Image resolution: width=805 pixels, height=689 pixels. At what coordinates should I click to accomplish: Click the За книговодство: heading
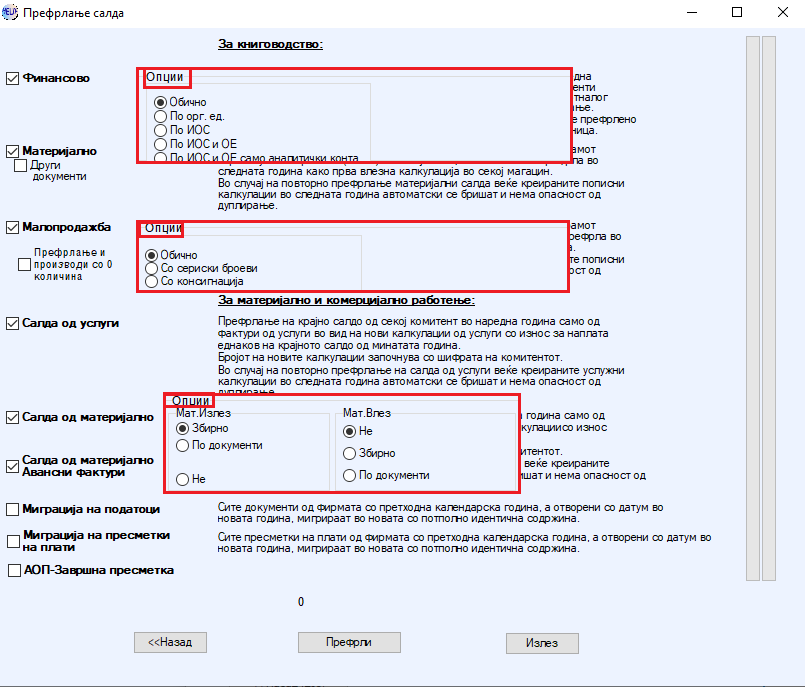tap(271, 44)
